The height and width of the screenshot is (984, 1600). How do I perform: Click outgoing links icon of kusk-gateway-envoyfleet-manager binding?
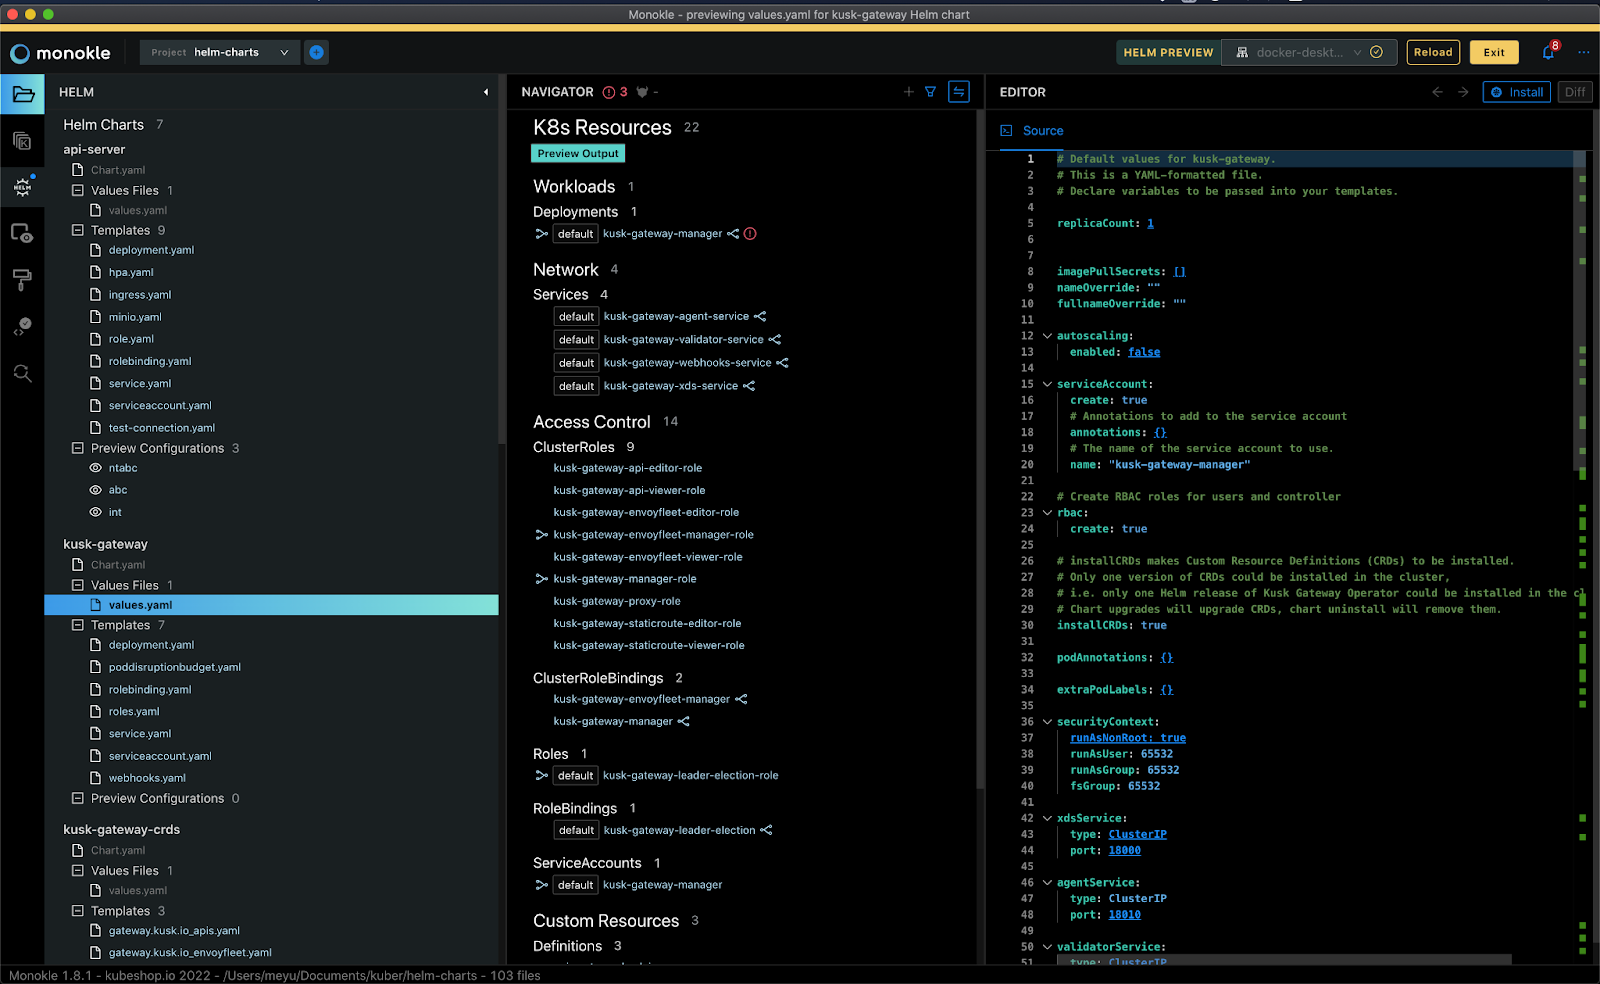pos(741,699)
